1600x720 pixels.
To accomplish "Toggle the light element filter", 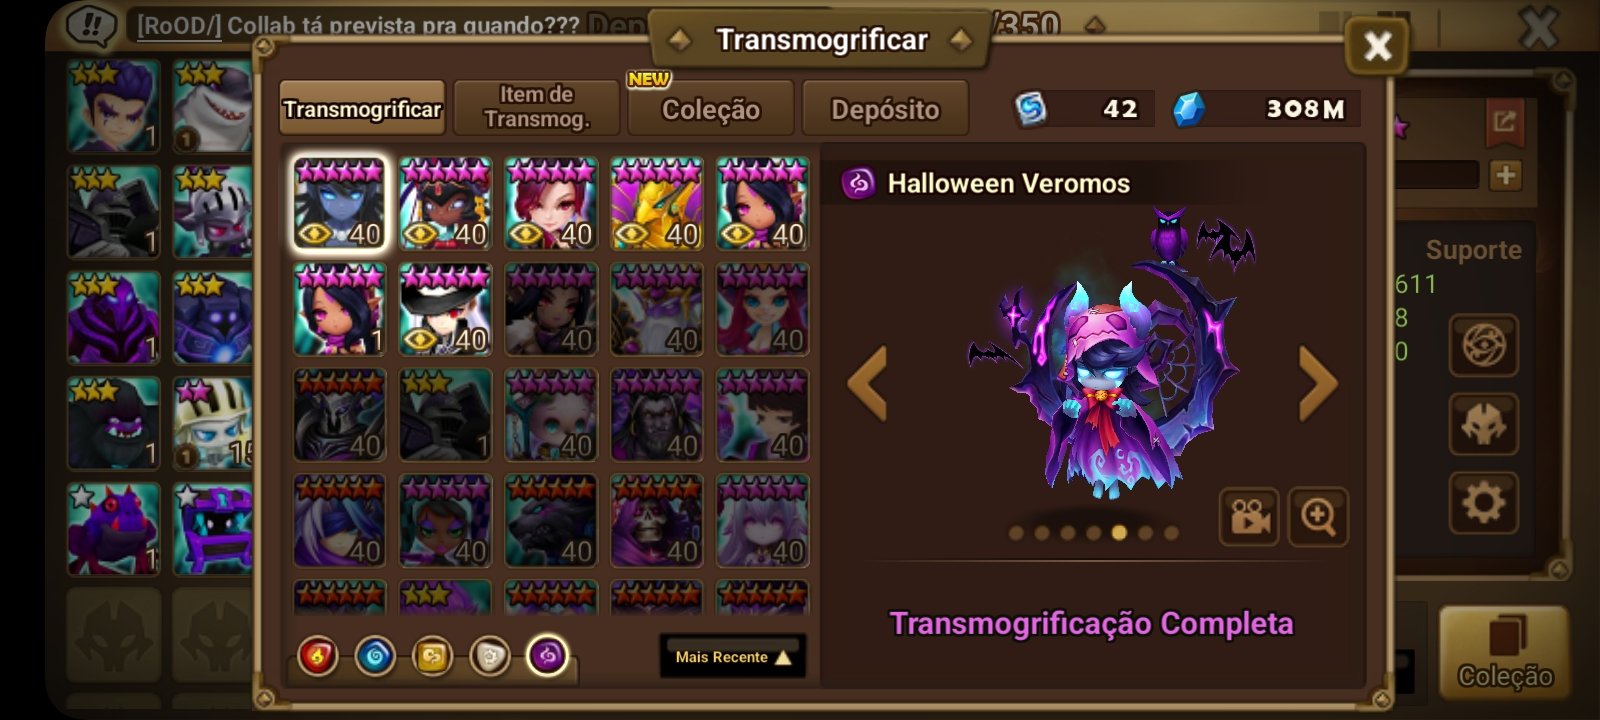I will (x=490, y=657).
